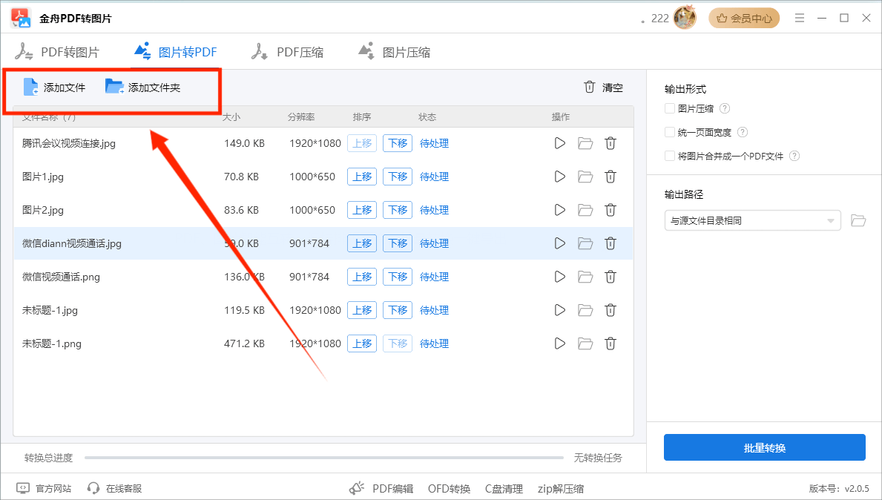Switch to the PDF转图片 tab
Viewport: 882px width, 500px height.
point(58,52)
